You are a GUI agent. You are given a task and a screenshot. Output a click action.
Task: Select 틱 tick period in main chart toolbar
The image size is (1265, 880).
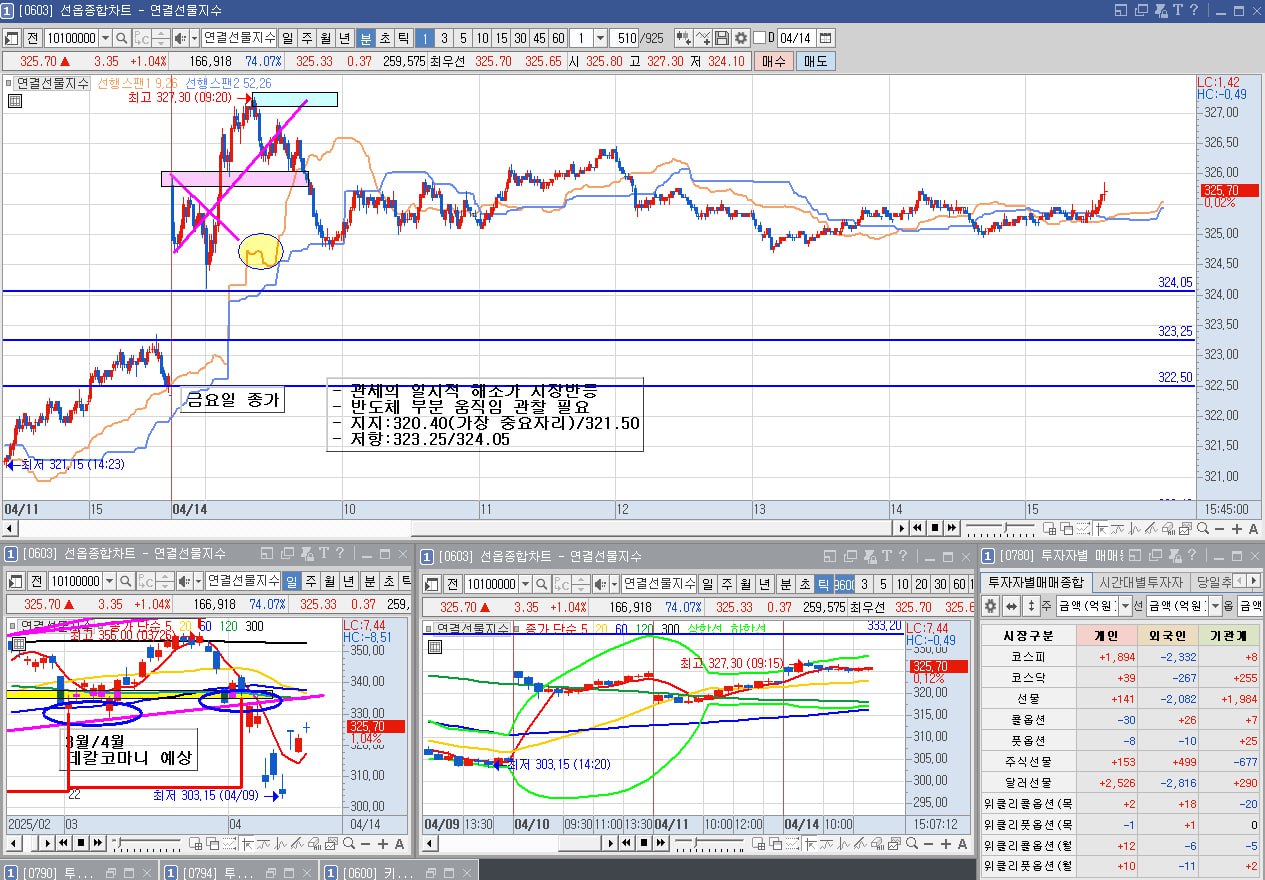[403, 38]
